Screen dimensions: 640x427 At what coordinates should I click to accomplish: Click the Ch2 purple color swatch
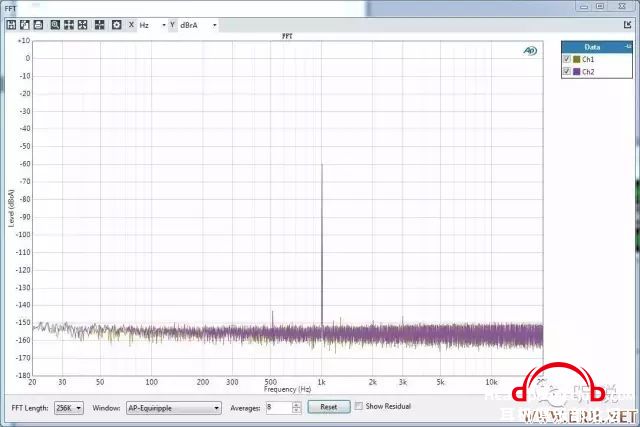coord(577,71)
